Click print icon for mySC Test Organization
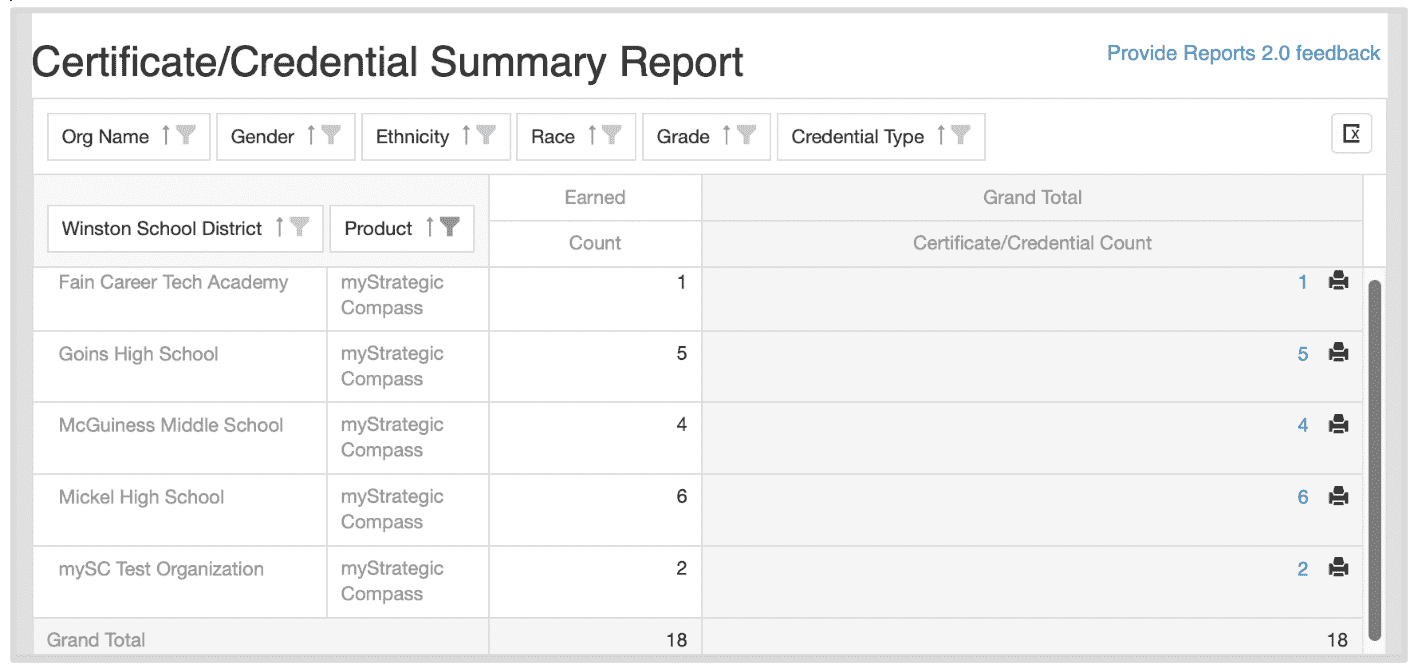 [x=1338, y=568]
